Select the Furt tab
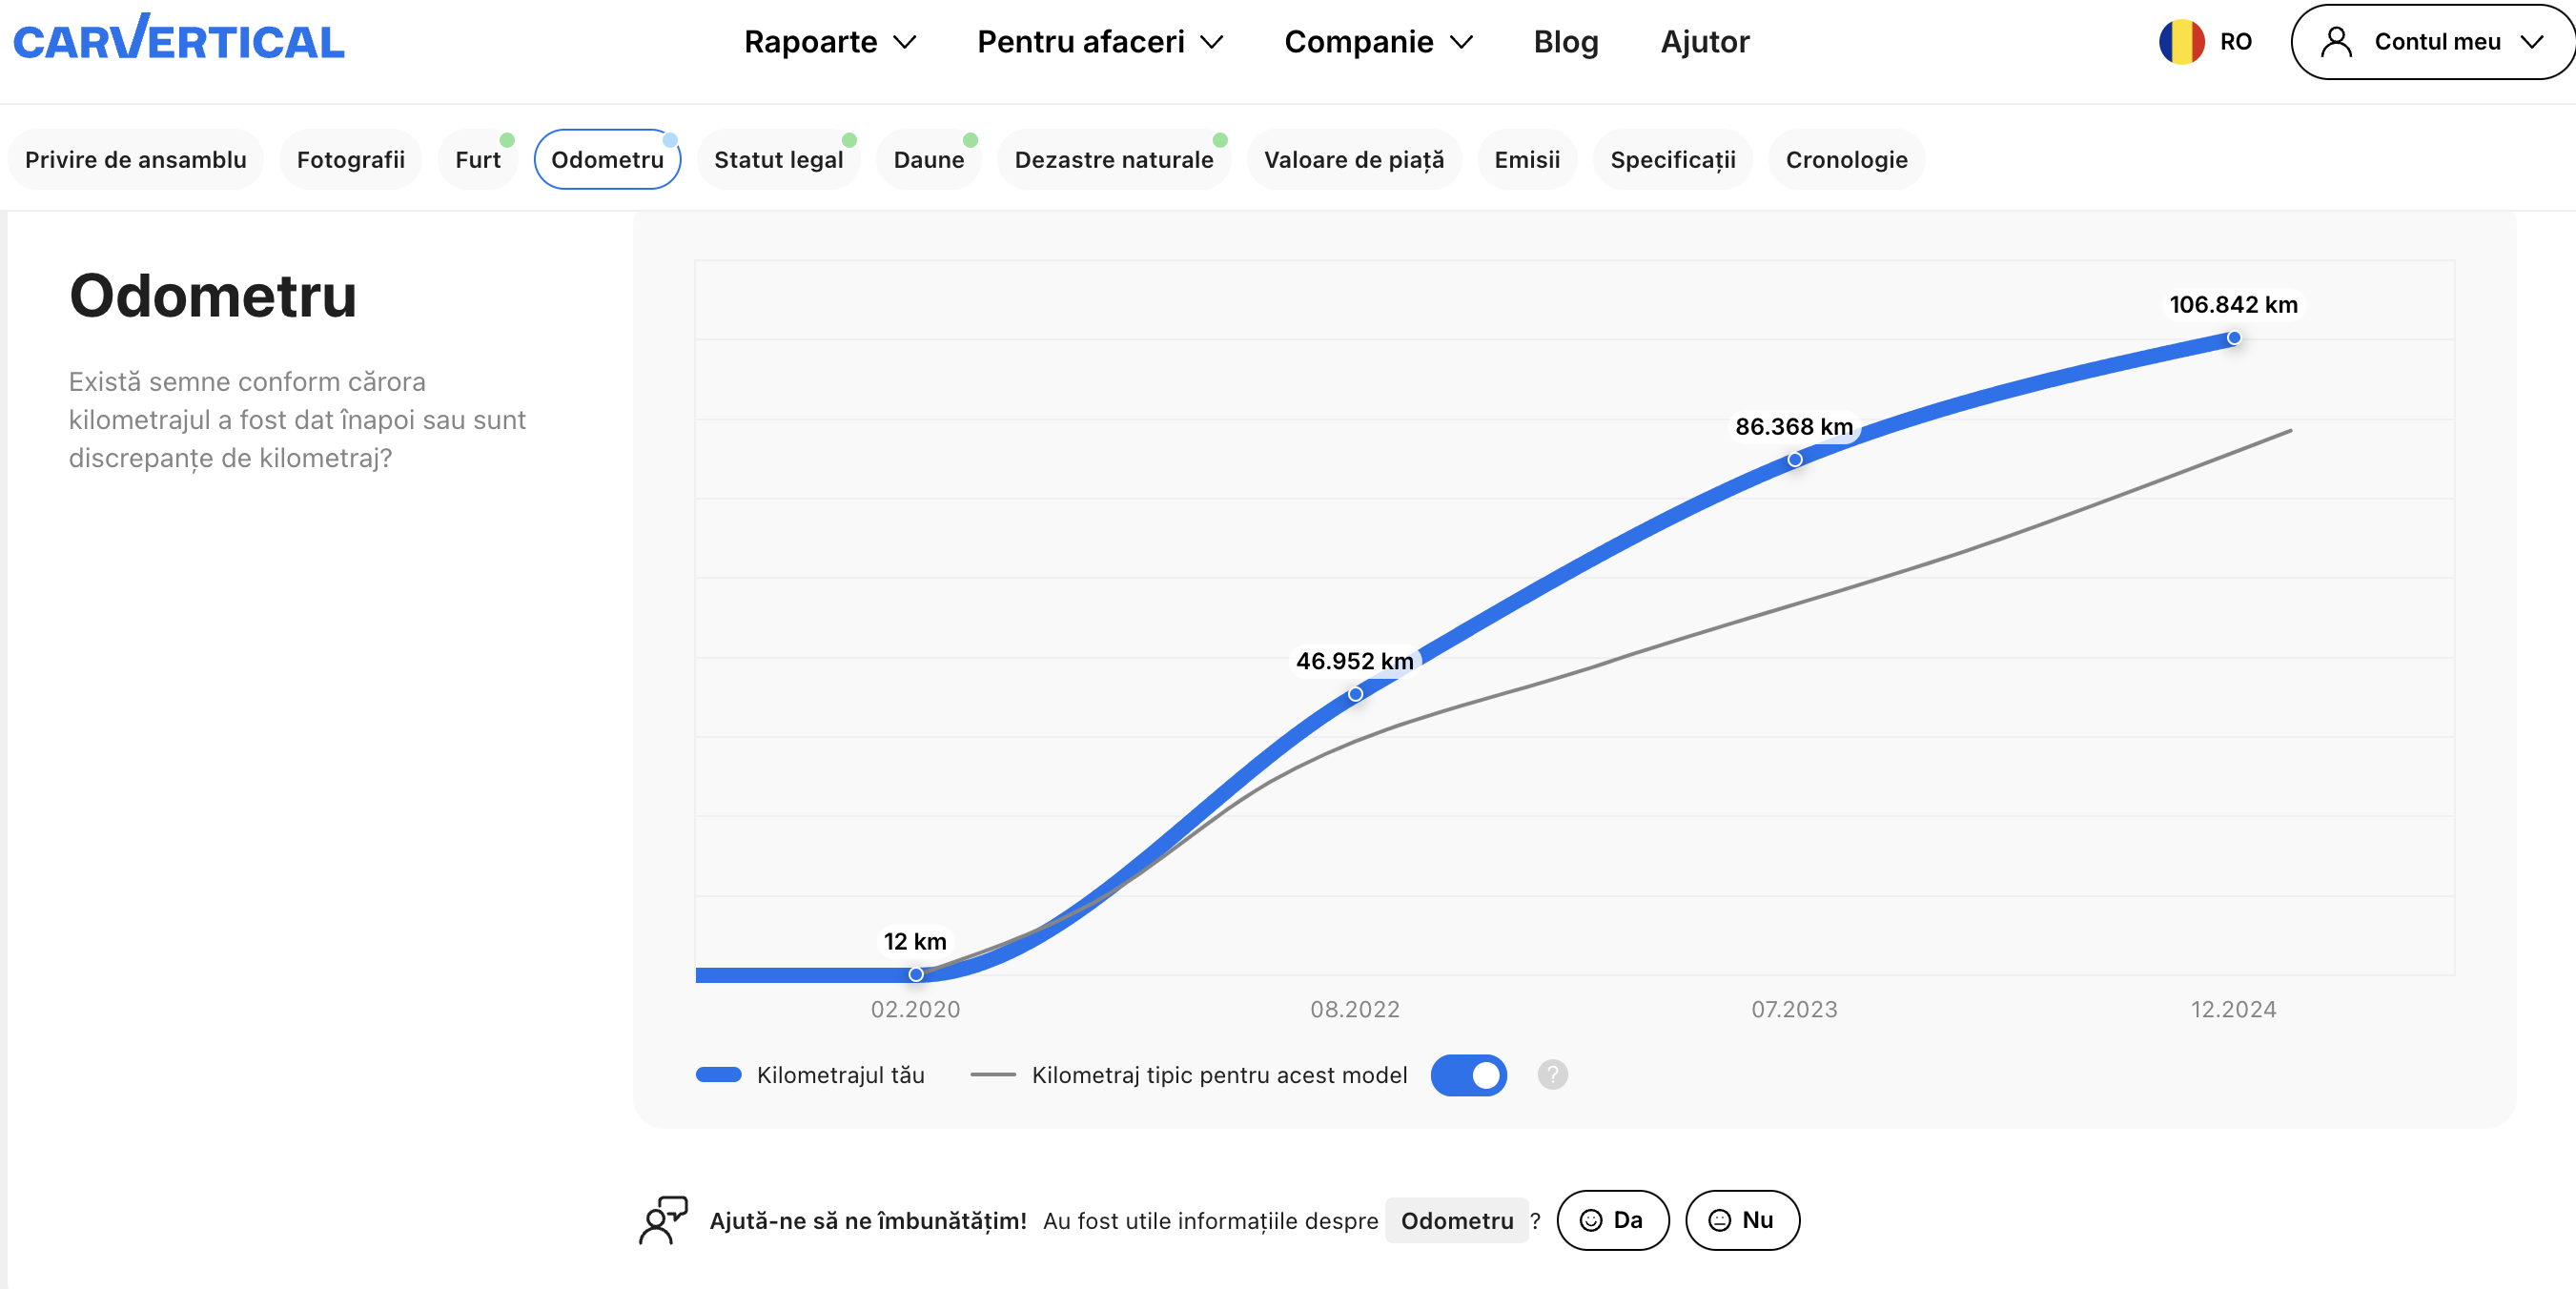 (478, 160)
